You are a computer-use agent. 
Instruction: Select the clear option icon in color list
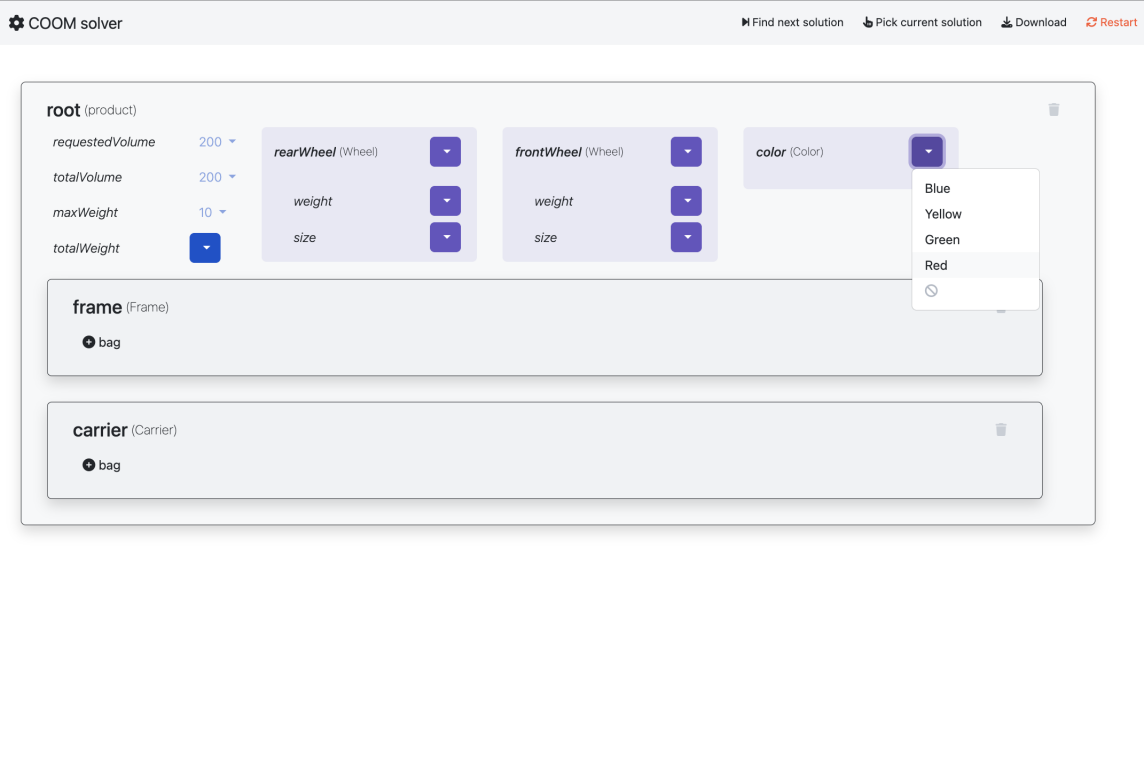pyautogui.click(x=931, y=291)
